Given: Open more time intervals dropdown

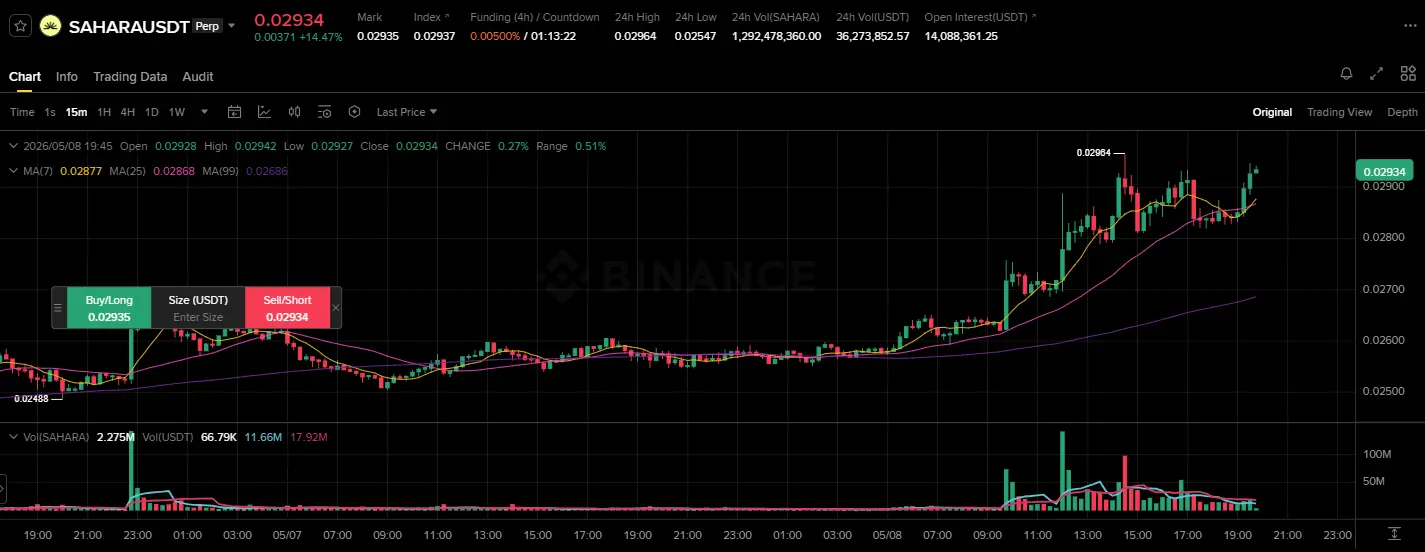Looking at the screenshot, I should [x=205, y=112].
